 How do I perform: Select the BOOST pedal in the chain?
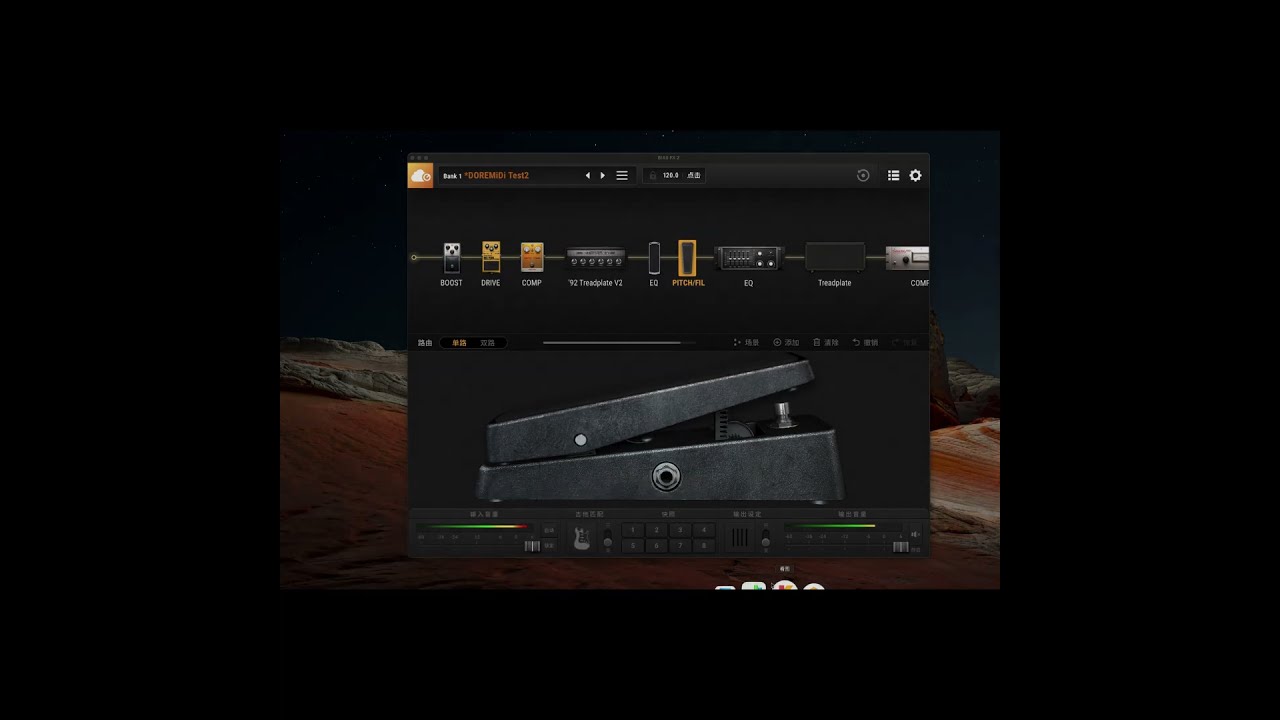pos(452,257)
